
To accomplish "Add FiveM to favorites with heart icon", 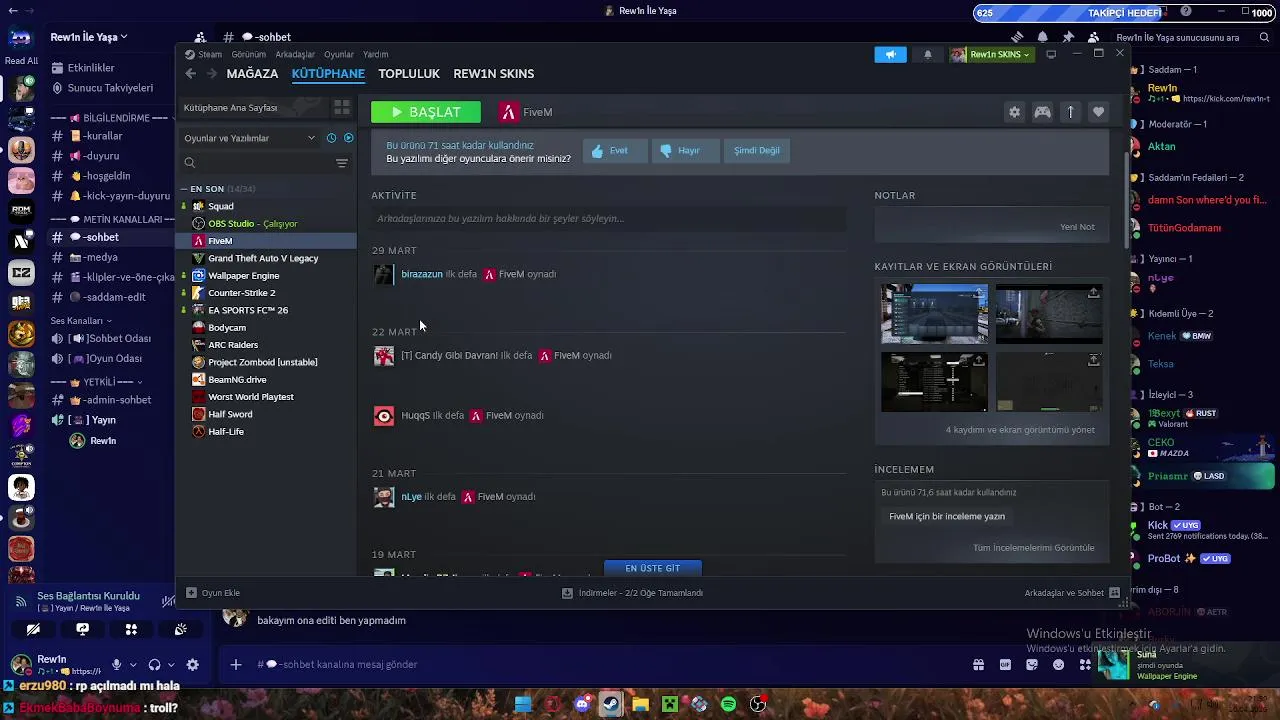I will point(1098,112).
